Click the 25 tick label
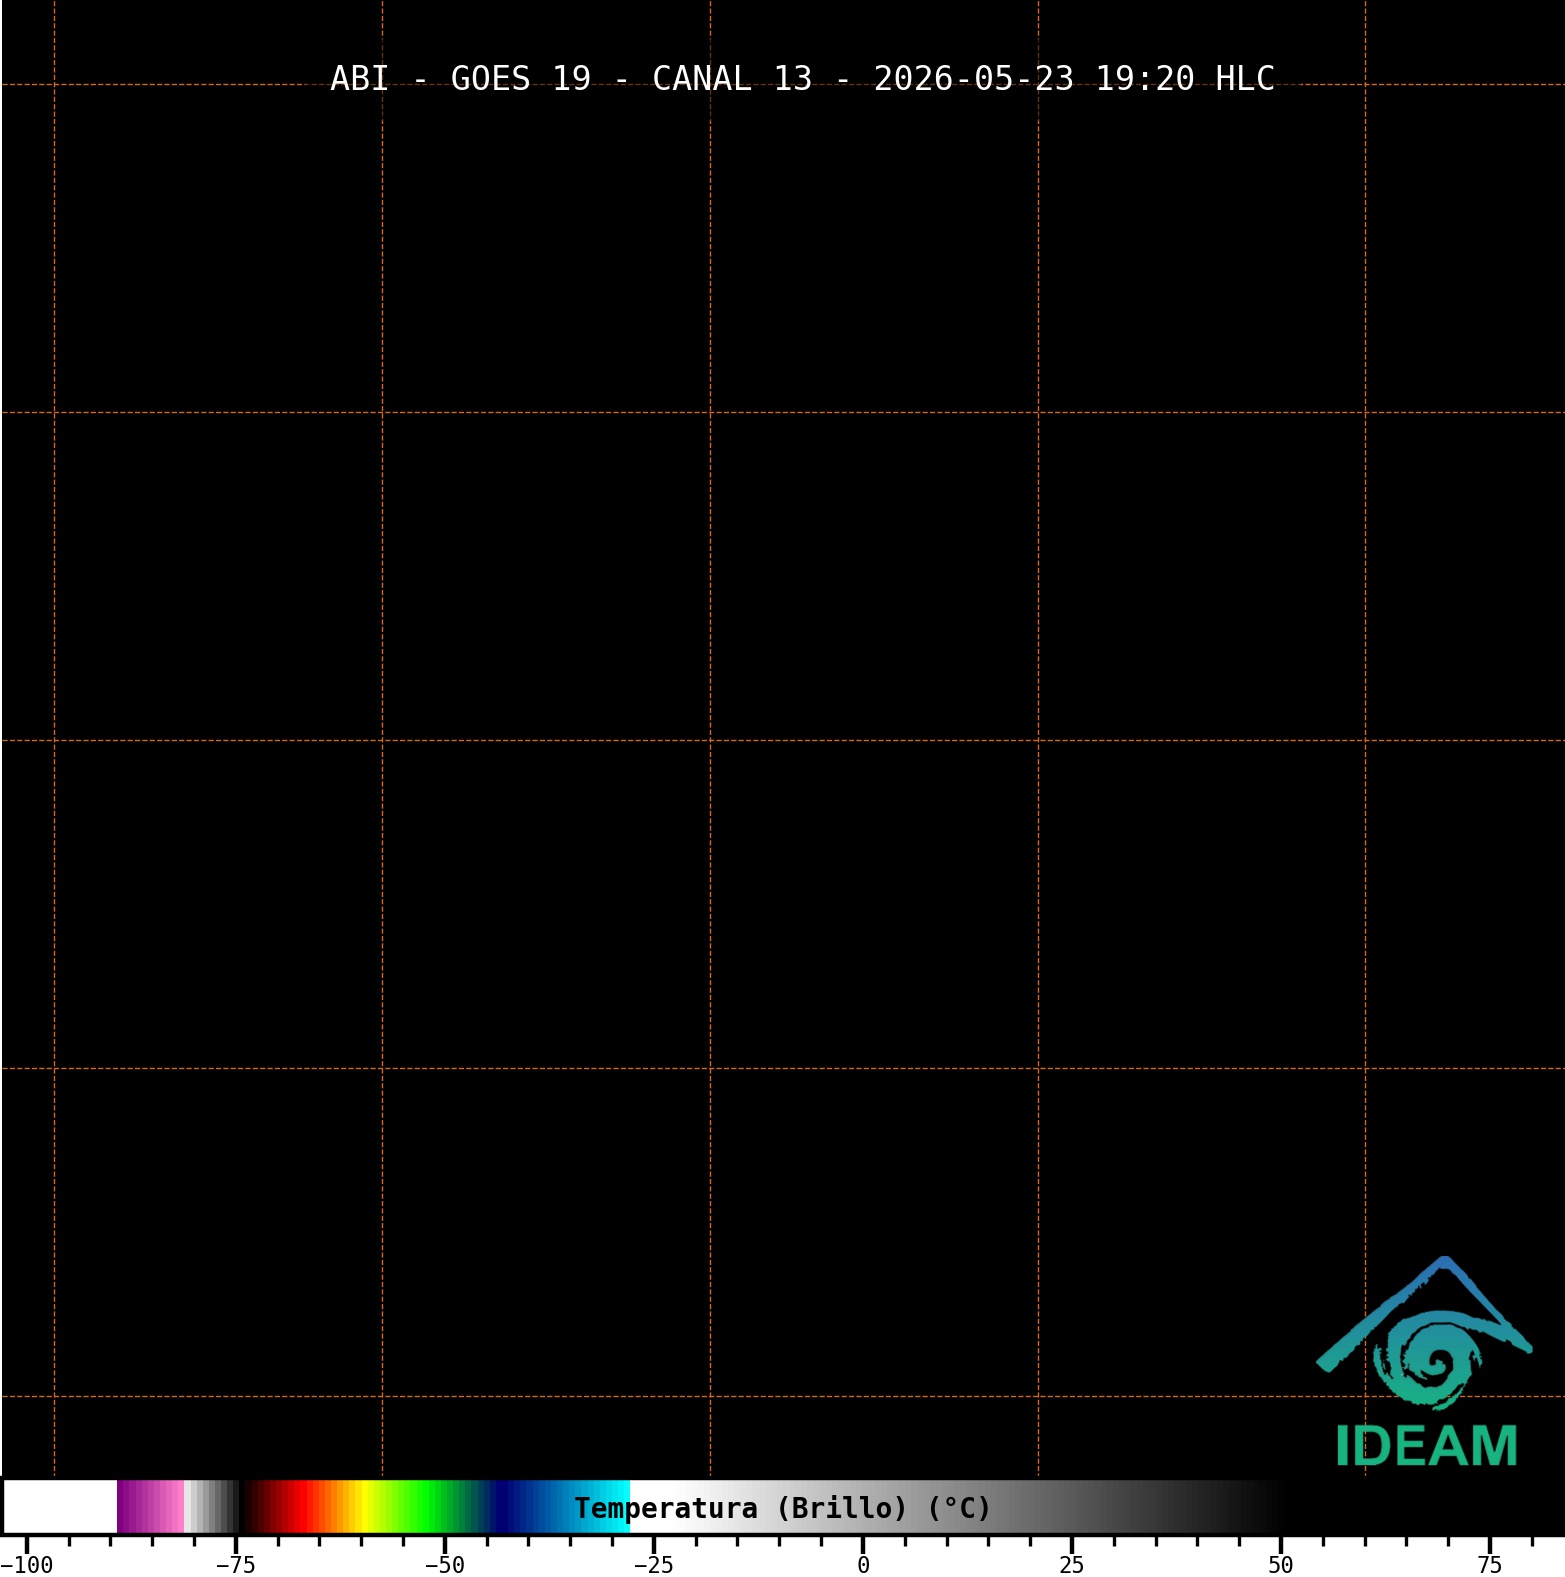Image resolution: width=1565 pixels, height=1577 pixels. (x=1072, y=1565)
